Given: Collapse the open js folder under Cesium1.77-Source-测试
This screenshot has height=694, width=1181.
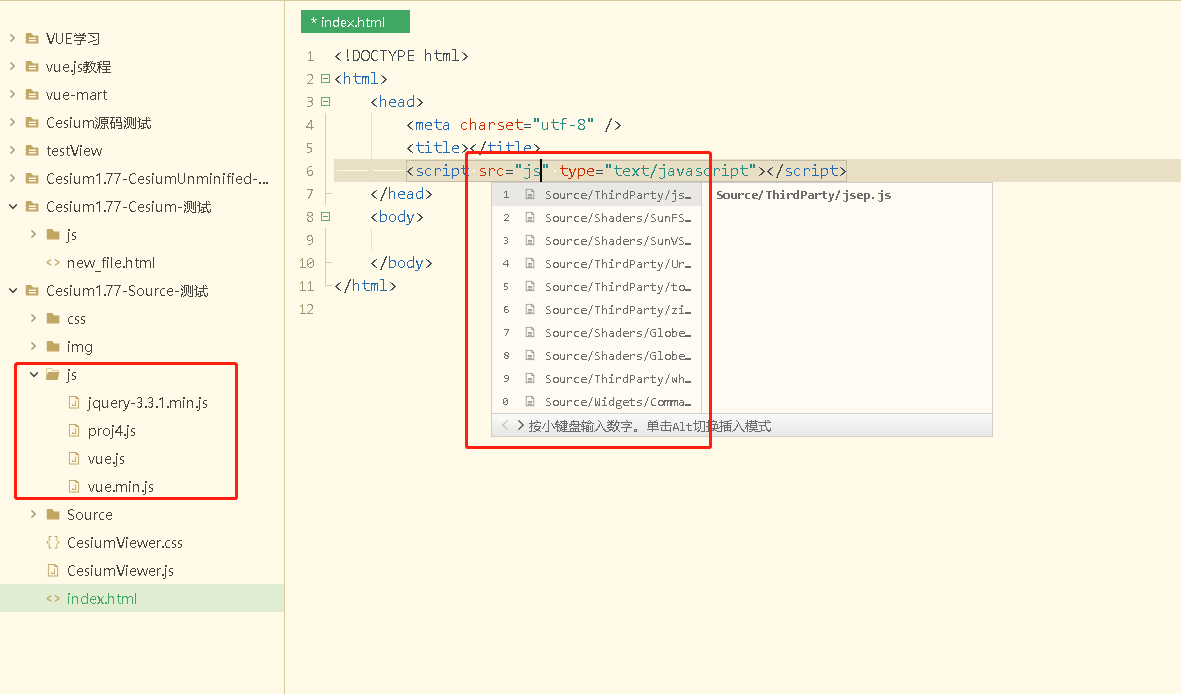Looking at the screenshot, I should tap(34, 375).
